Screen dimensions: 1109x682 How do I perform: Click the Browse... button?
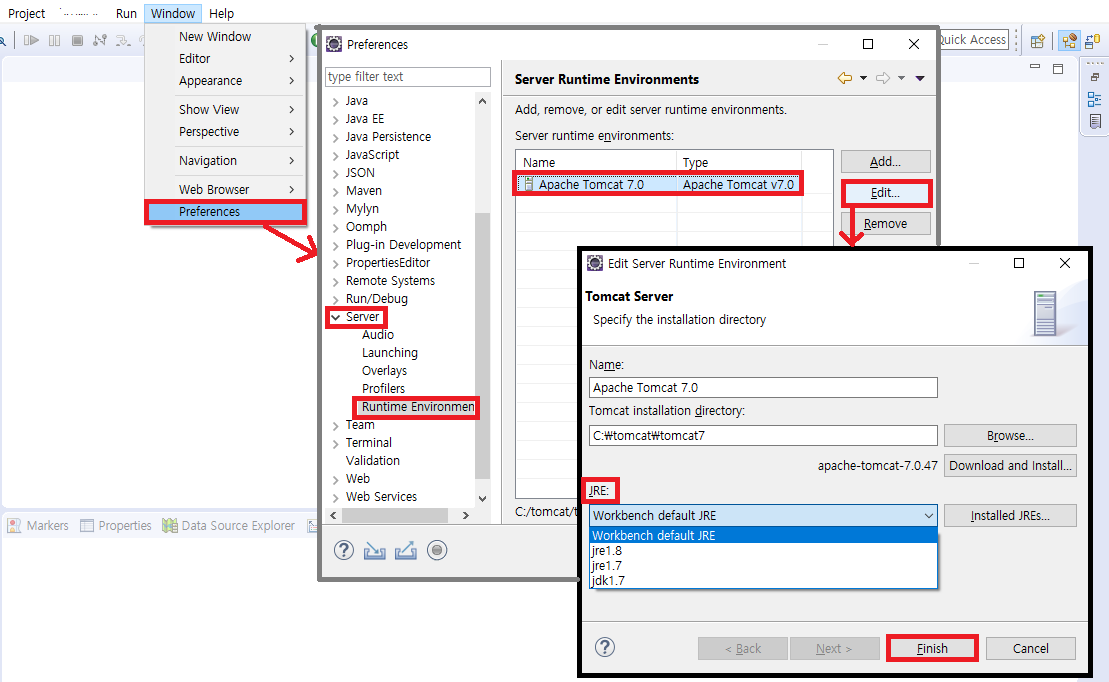click(x=1010, y=436)
